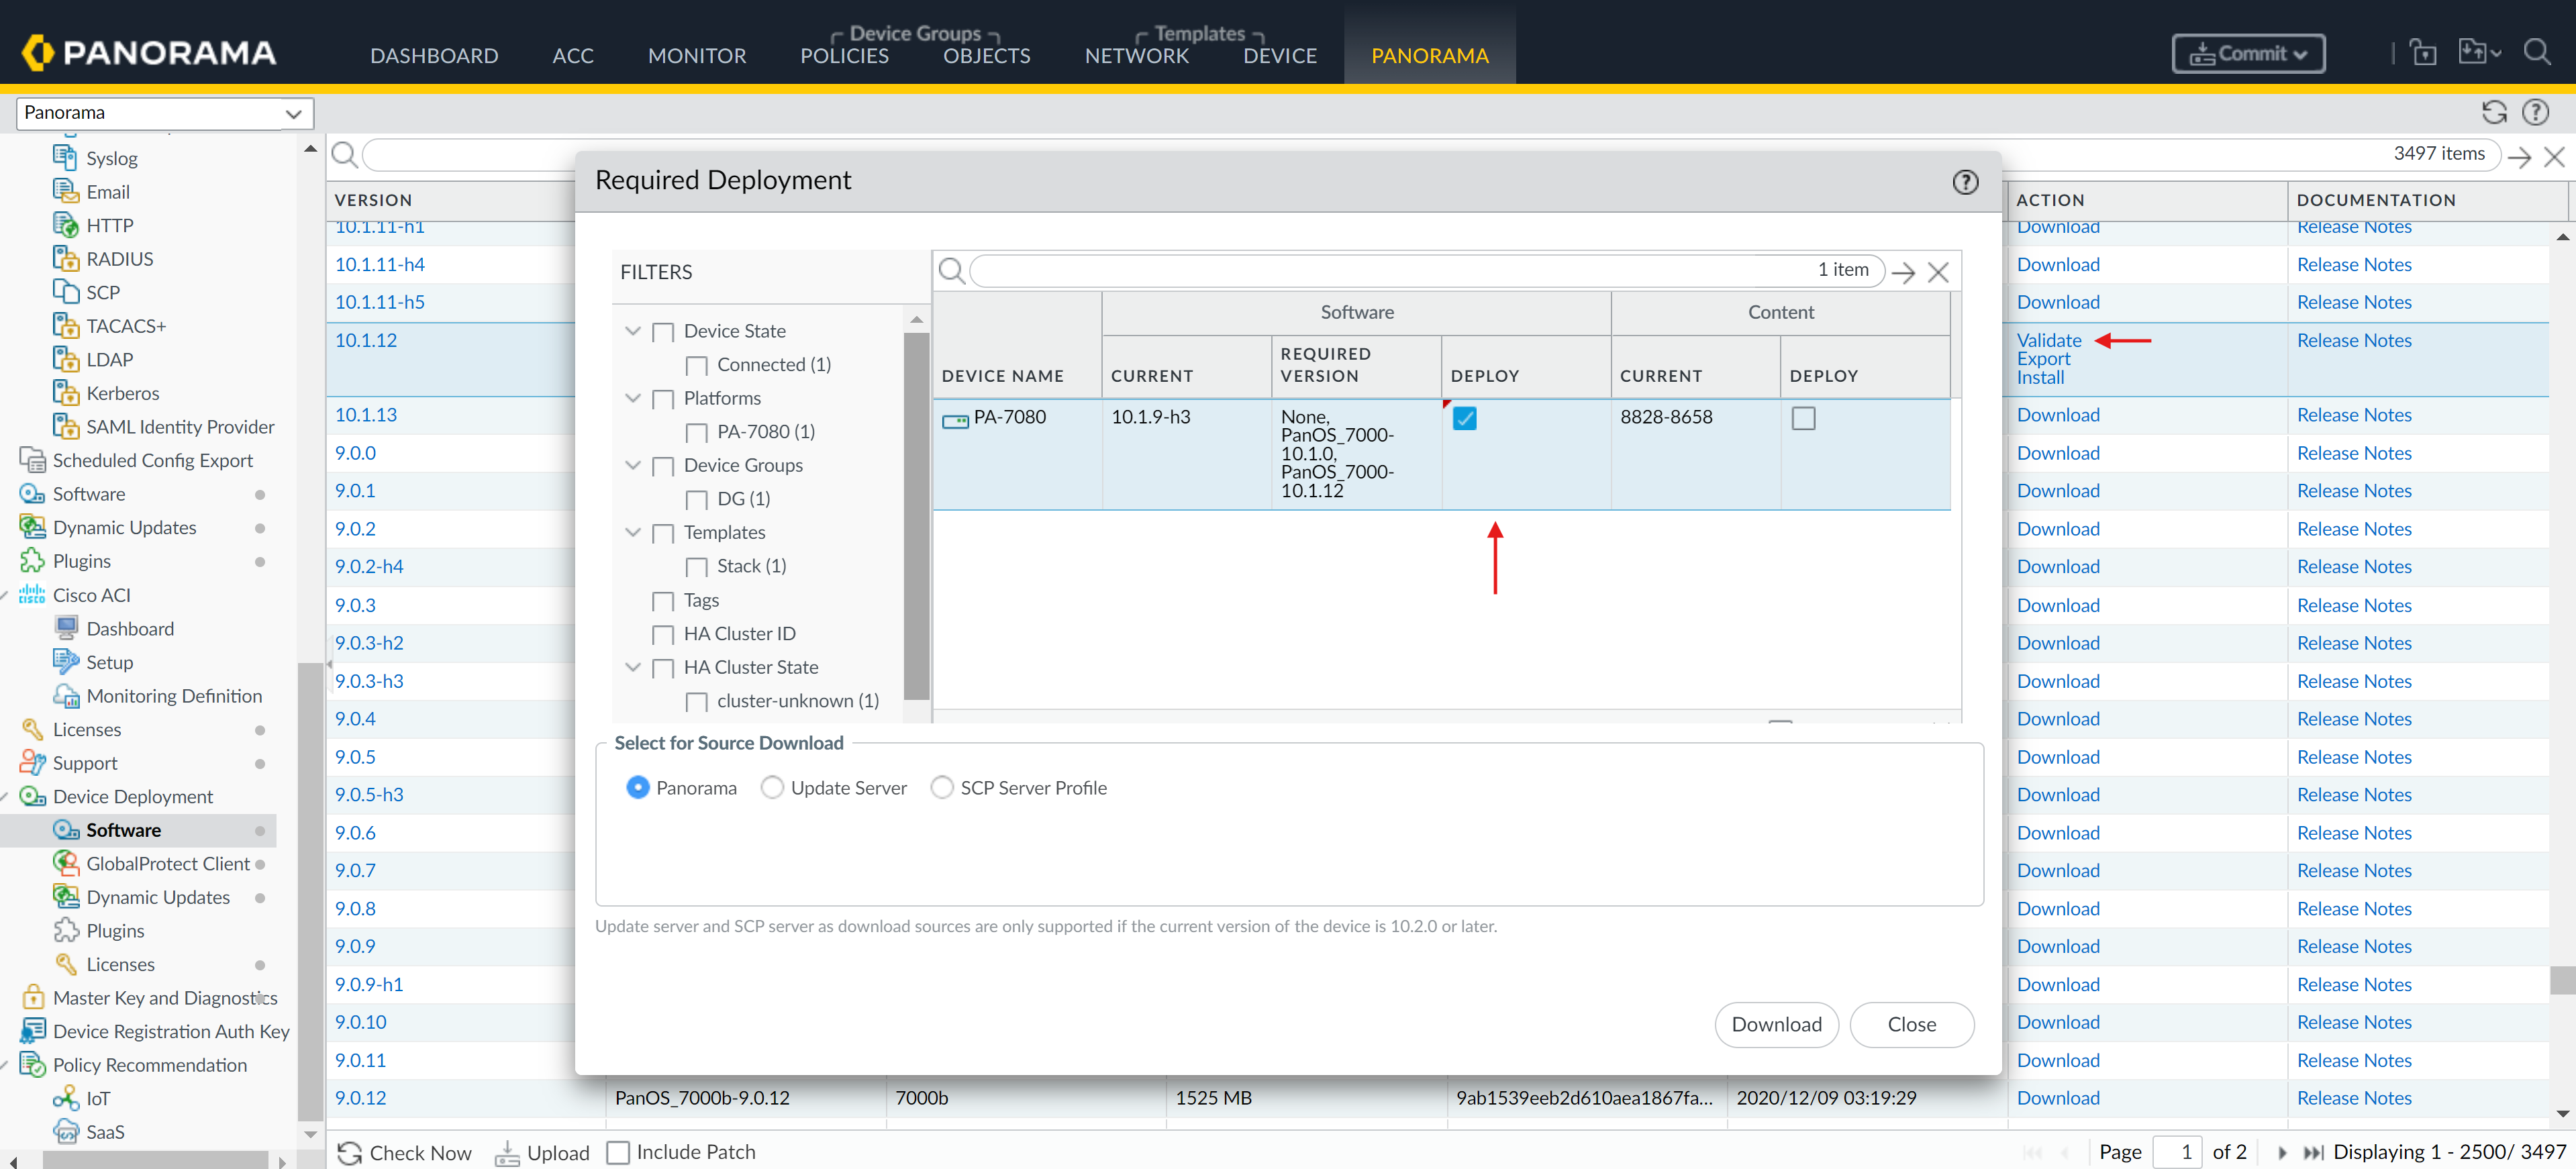The height and width of the screenshot is (1169, 2576).
Task: Clear dialog search with X icon
Action: click(x=1937, y=272)
